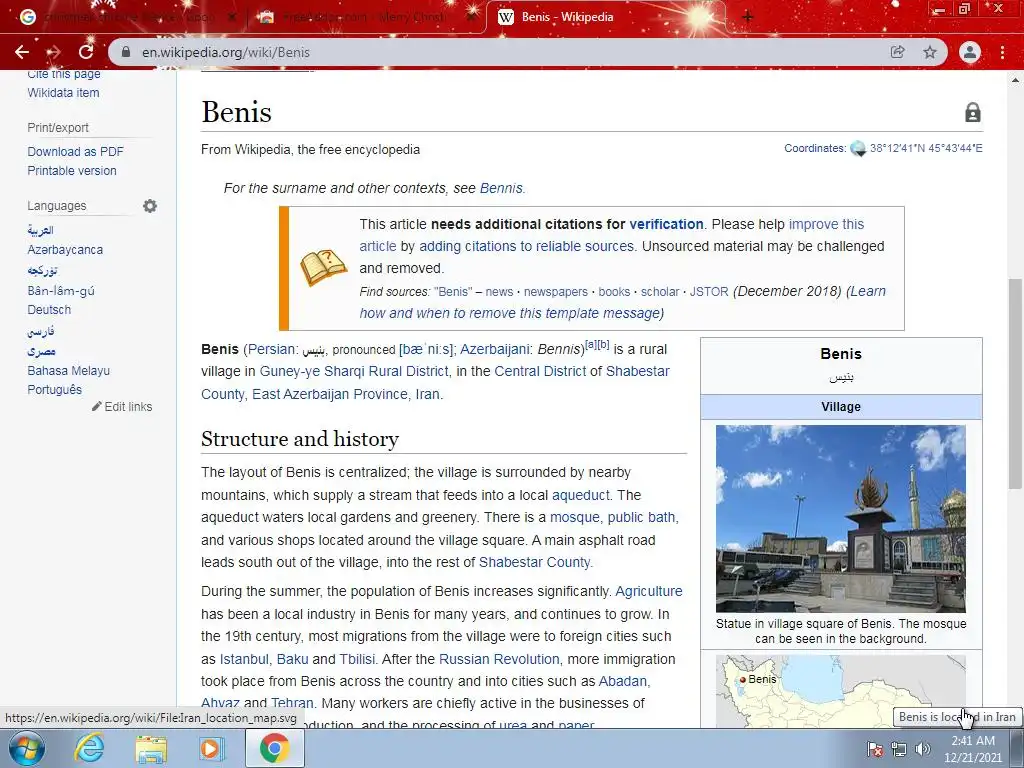Switch to Azərbaycanca language version
1024x768 pixels.
tap(65, 249)
